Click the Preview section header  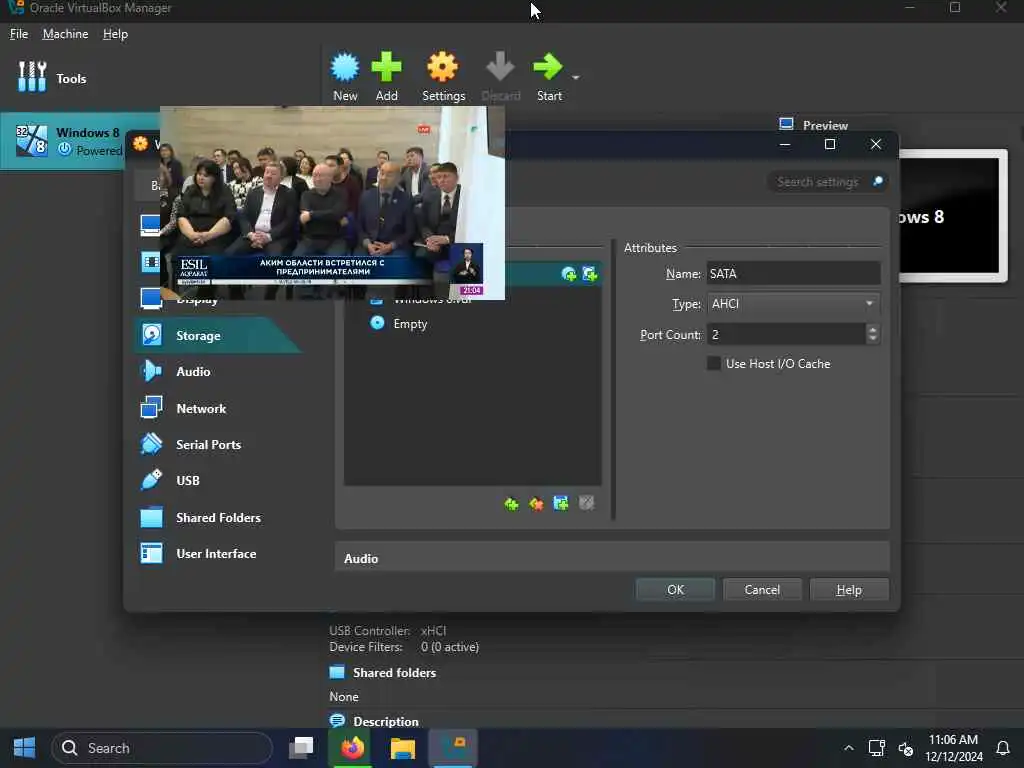pyautogui.click(x=825, y=125)
